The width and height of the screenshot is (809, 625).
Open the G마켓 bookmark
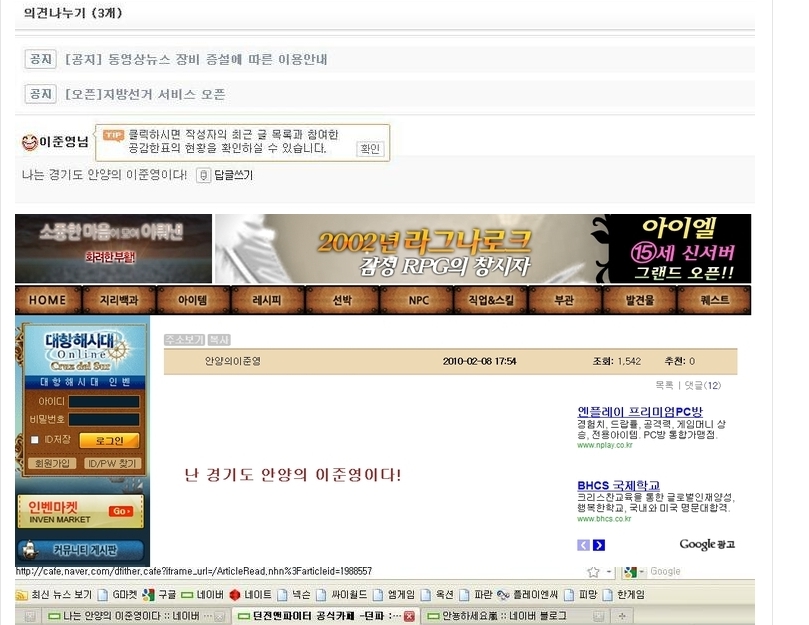(x=118, y=595)
